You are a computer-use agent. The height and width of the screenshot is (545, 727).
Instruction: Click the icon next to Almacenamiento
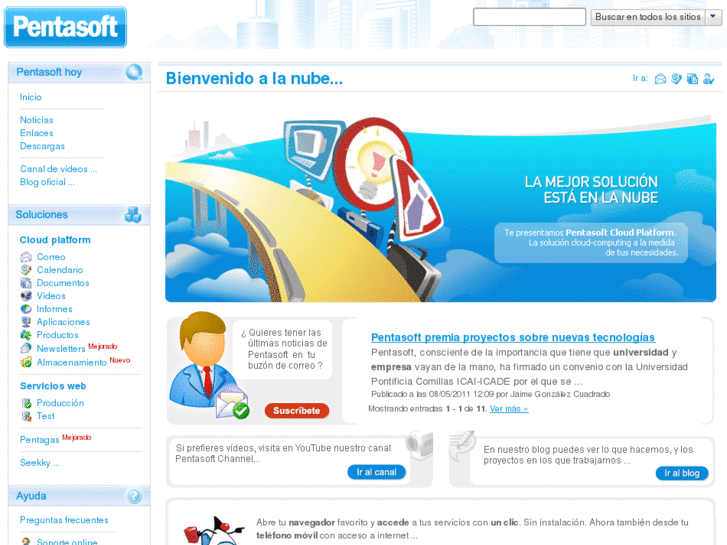26,362
